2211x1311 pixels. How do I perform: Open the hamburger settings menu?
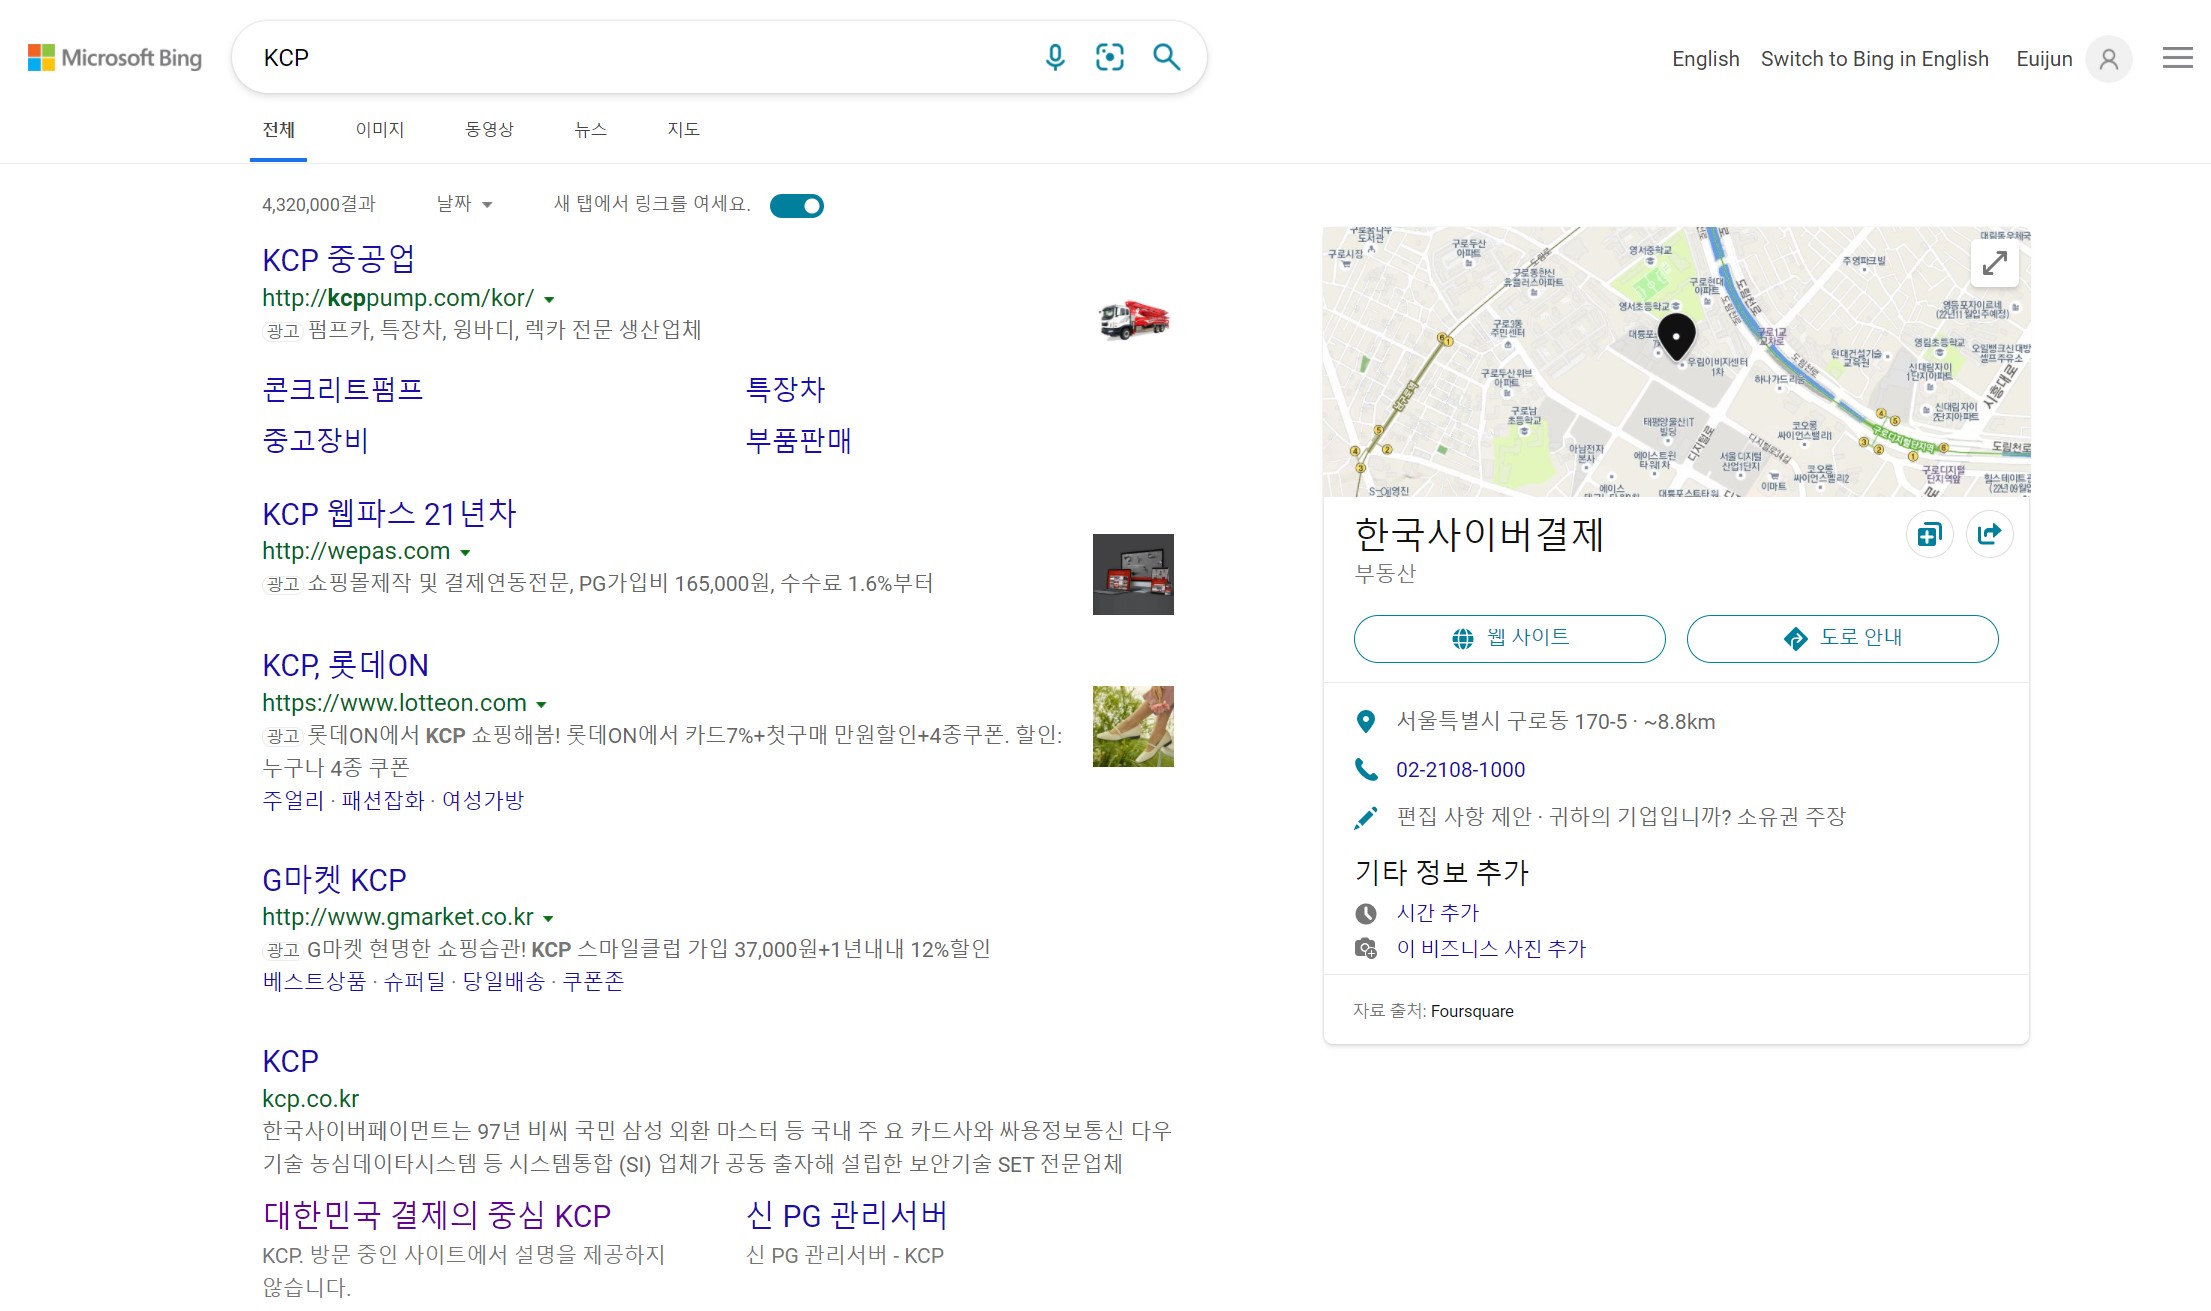click(x=2177, y=58)
